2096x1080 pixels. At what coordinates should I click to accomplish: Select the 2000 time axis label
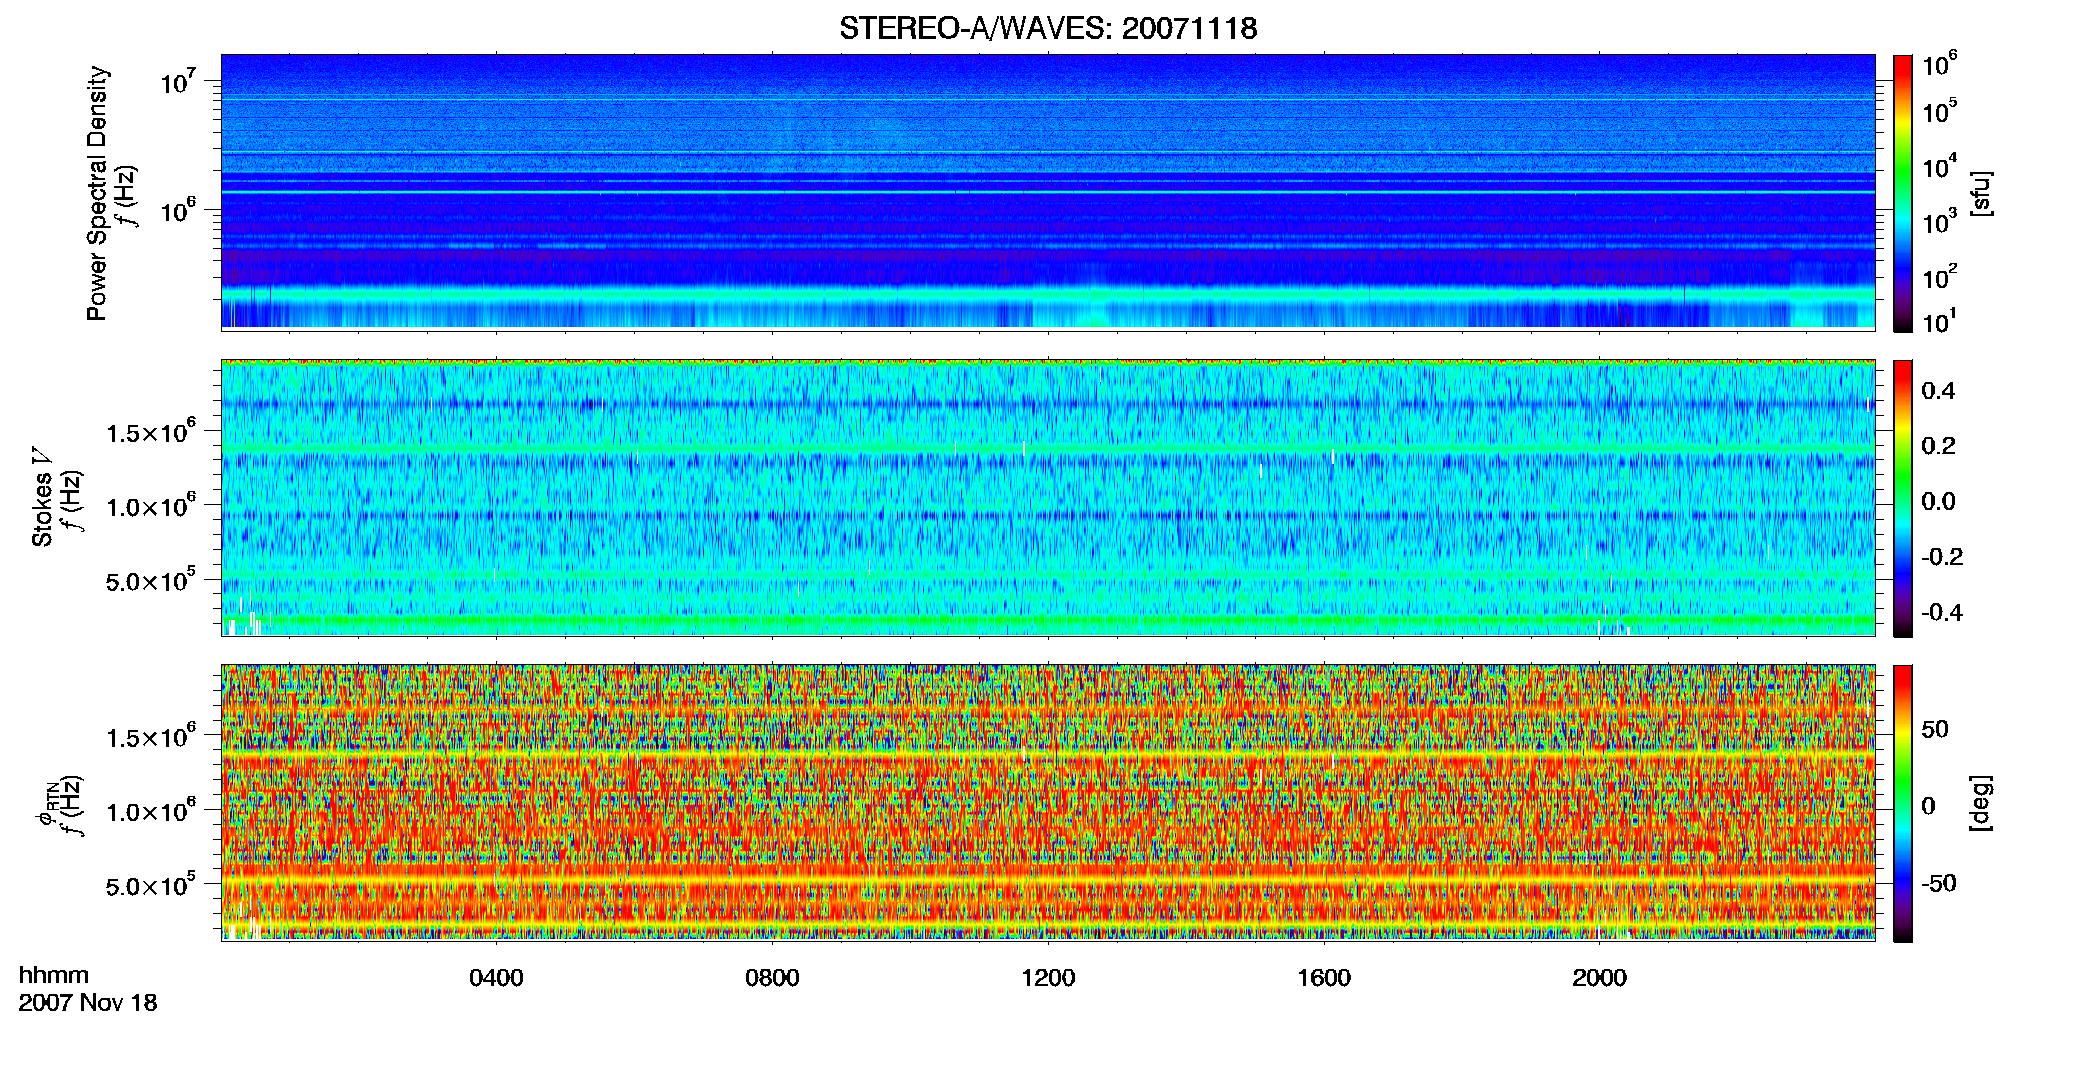point(1600,978)
